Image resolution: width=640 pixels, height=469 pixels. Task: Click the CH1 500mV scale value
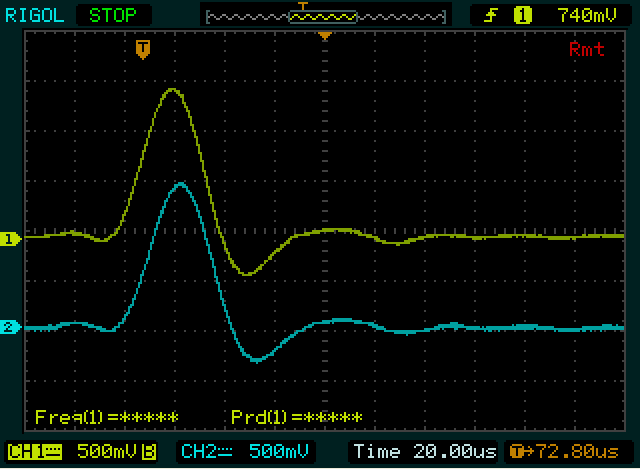coord(107,451)
